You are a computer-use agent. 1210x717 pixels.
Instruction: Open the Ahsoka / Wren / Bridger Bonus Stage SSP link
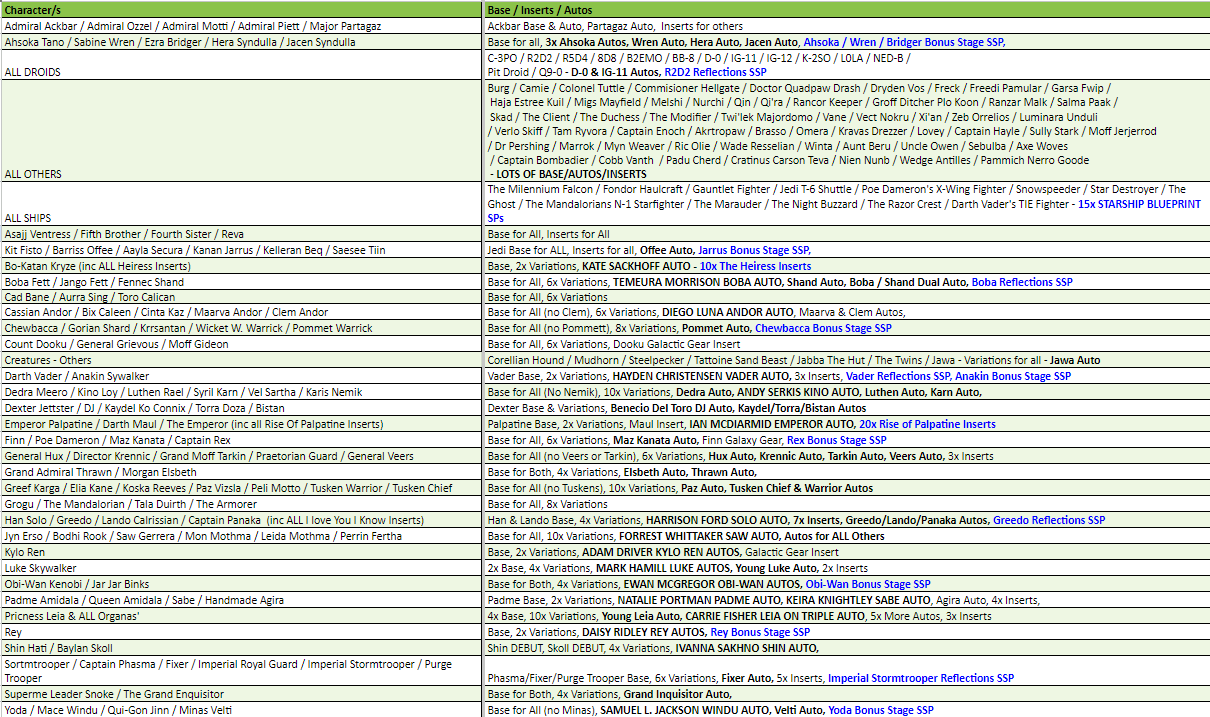pyautogui.click(x=903, y=42)
